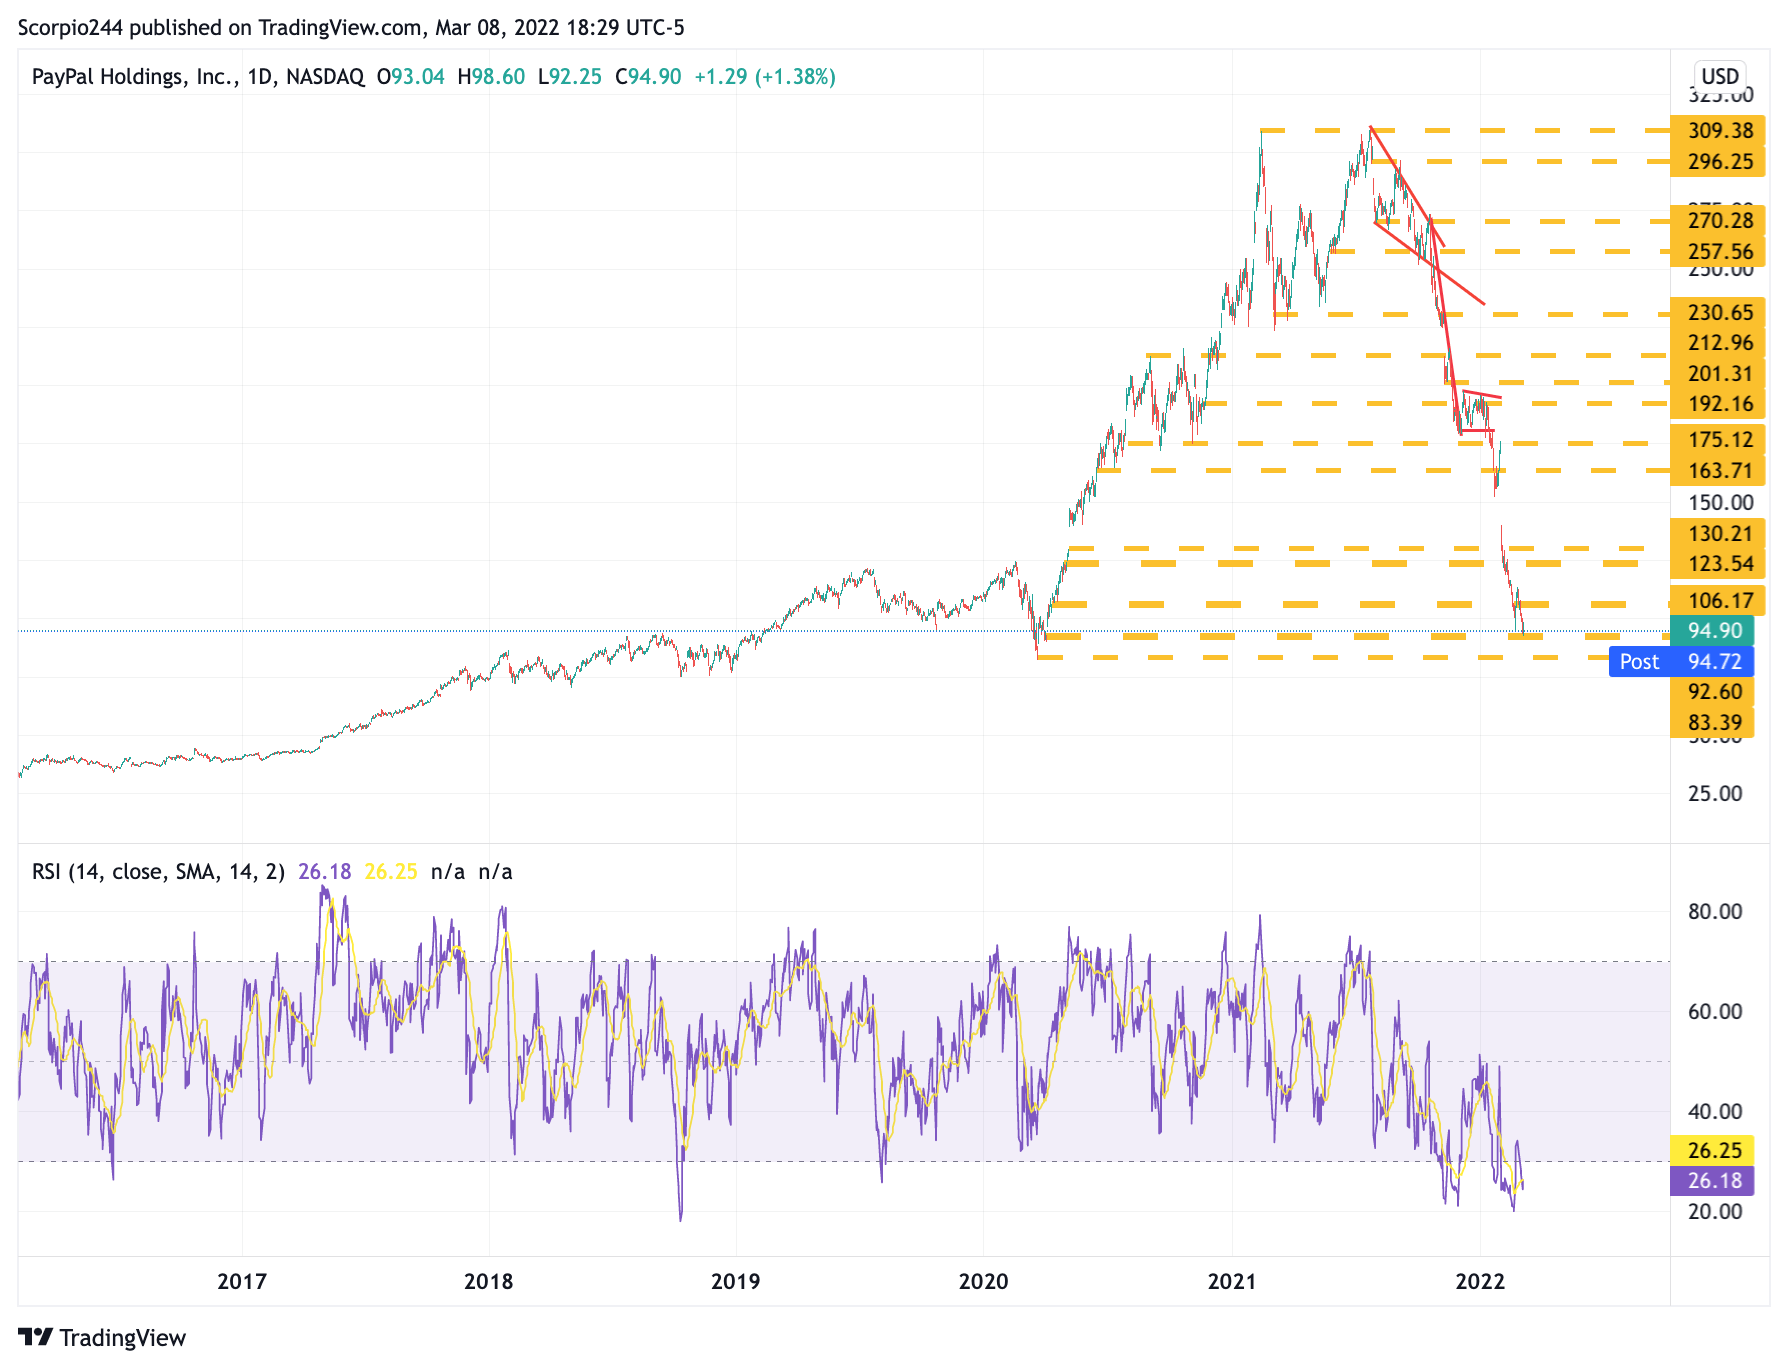1788x1369 pixels.
Task: Click the 40.00 RSI scale label
Action: [x=1715, y=1112]
